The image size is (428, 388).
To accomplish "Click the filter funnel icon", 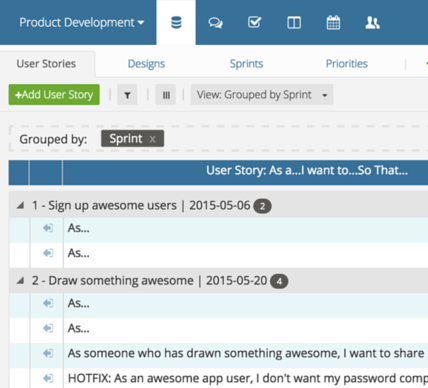I will pyautogui.click(x=127, y=95).
